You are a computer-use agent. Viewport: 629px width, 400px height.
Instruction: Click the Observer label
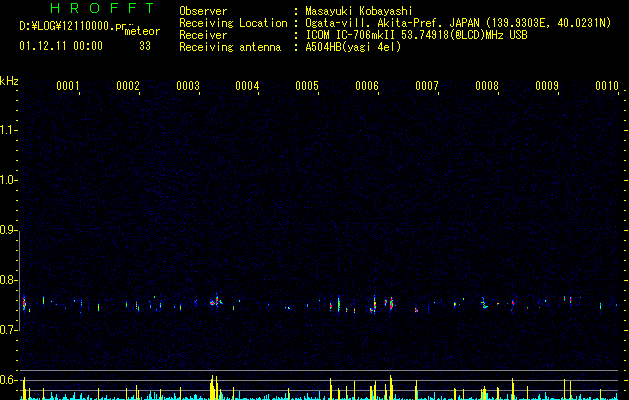[203, 11]
